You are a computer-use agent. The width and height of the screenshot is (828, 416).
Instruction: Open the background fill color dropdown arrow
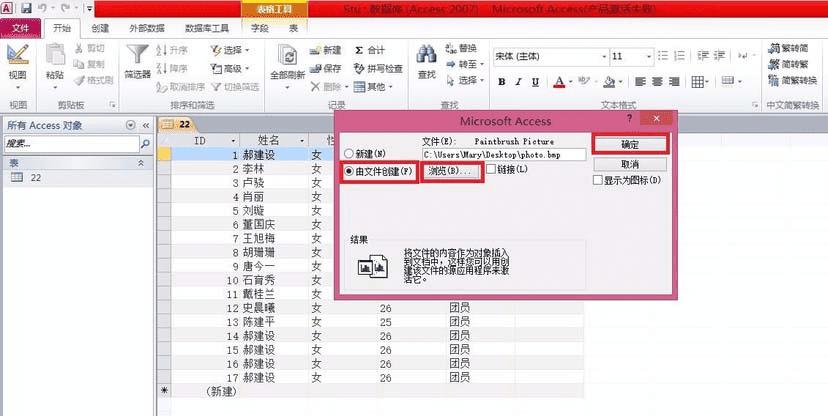(x=620, y=82)
